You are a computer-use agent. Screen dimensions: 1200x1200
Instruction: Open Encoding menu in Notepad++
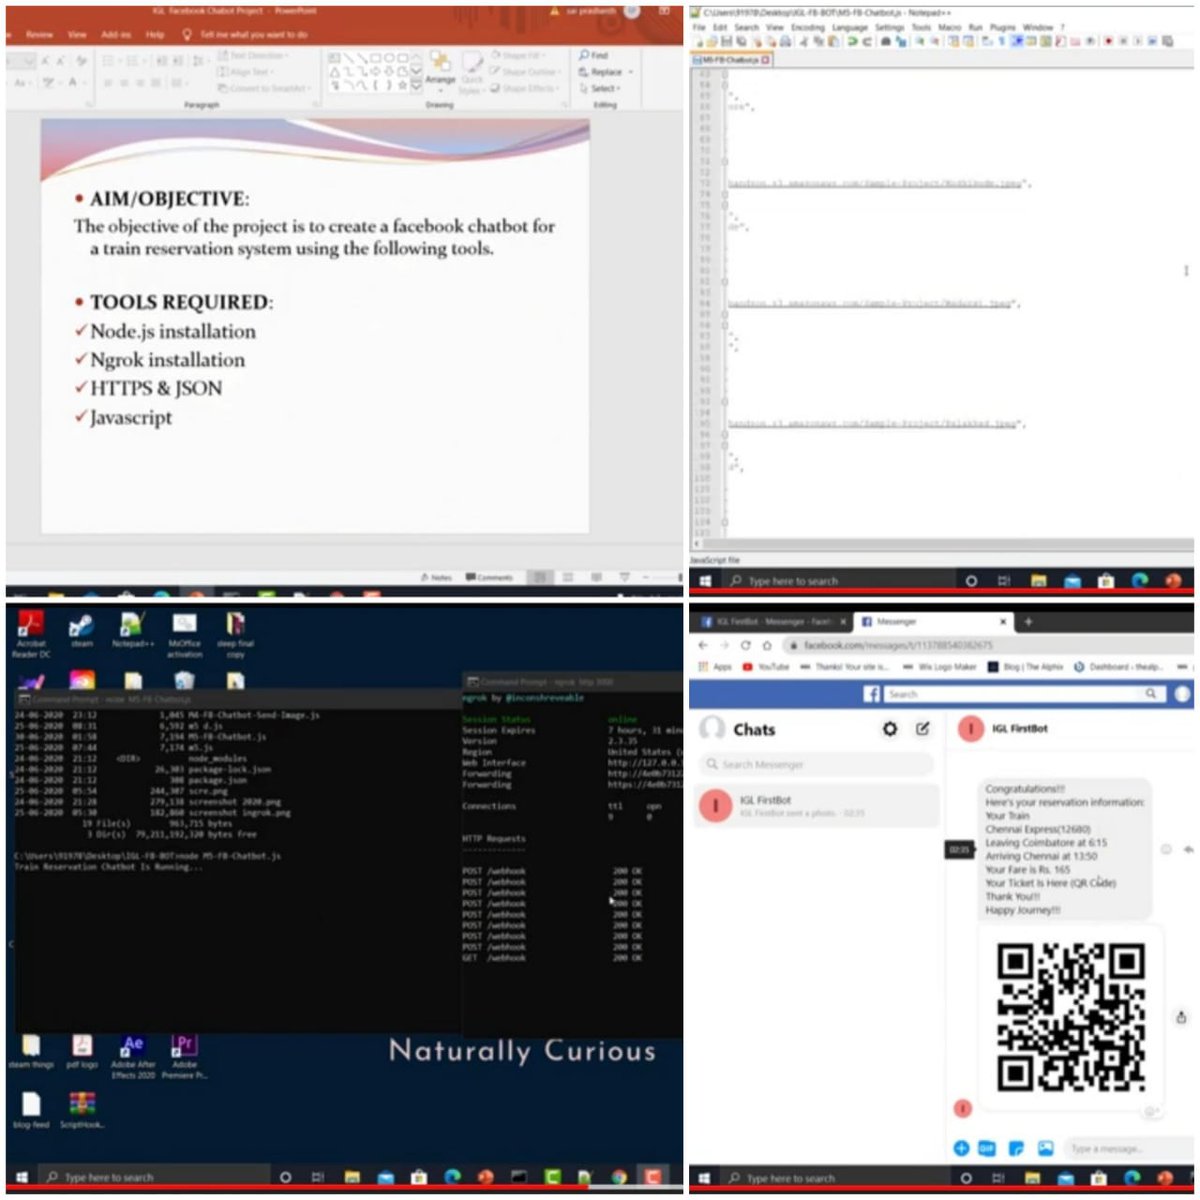click(807, 27)
